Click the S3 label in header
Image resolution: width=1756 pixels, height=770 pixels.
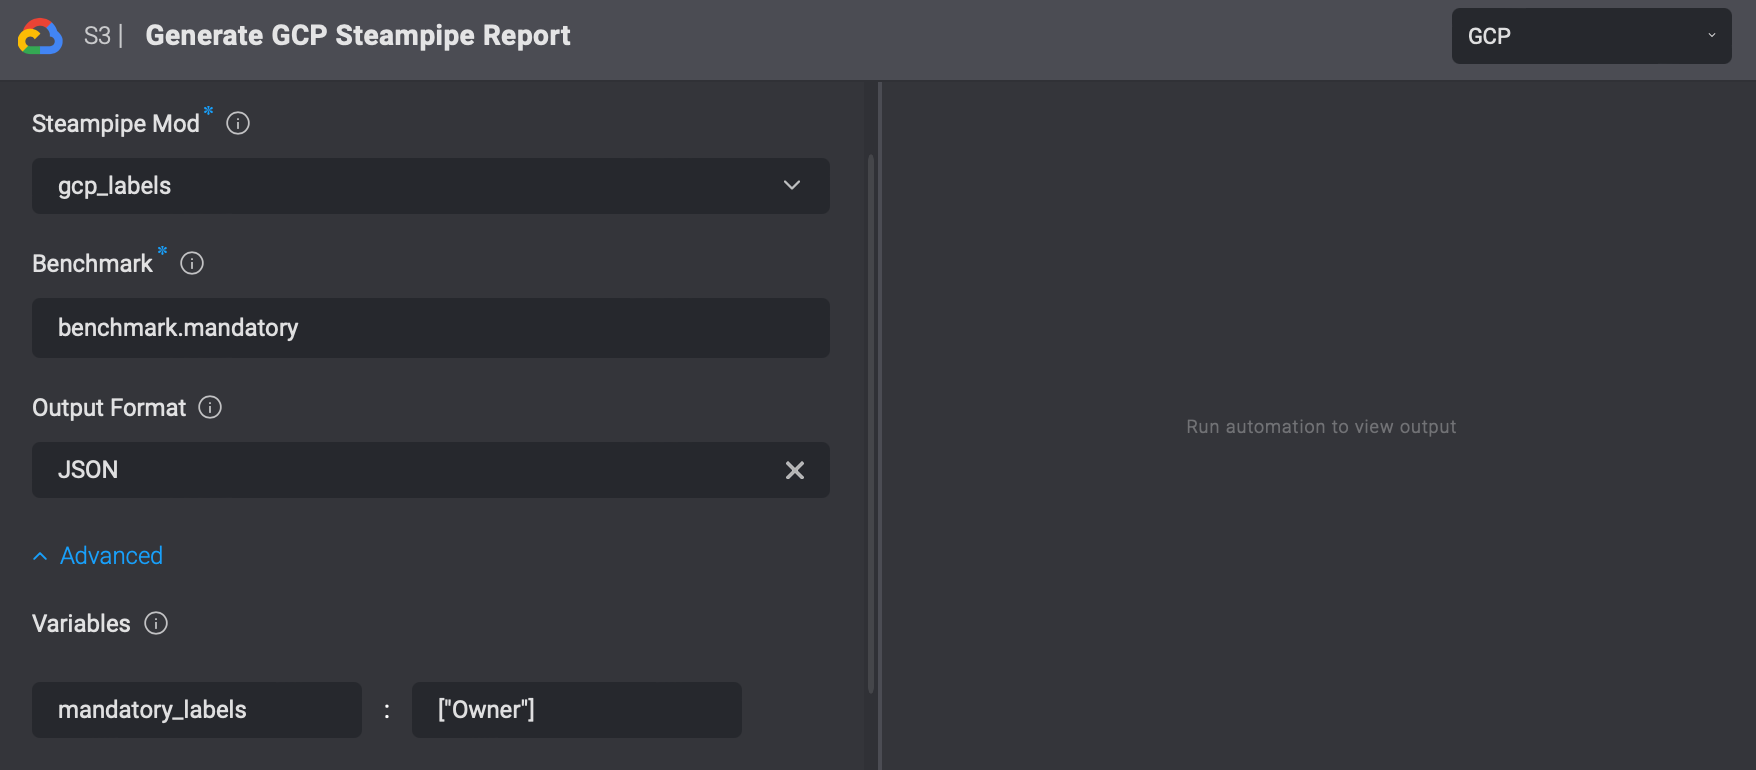click(x=97, y=36)
